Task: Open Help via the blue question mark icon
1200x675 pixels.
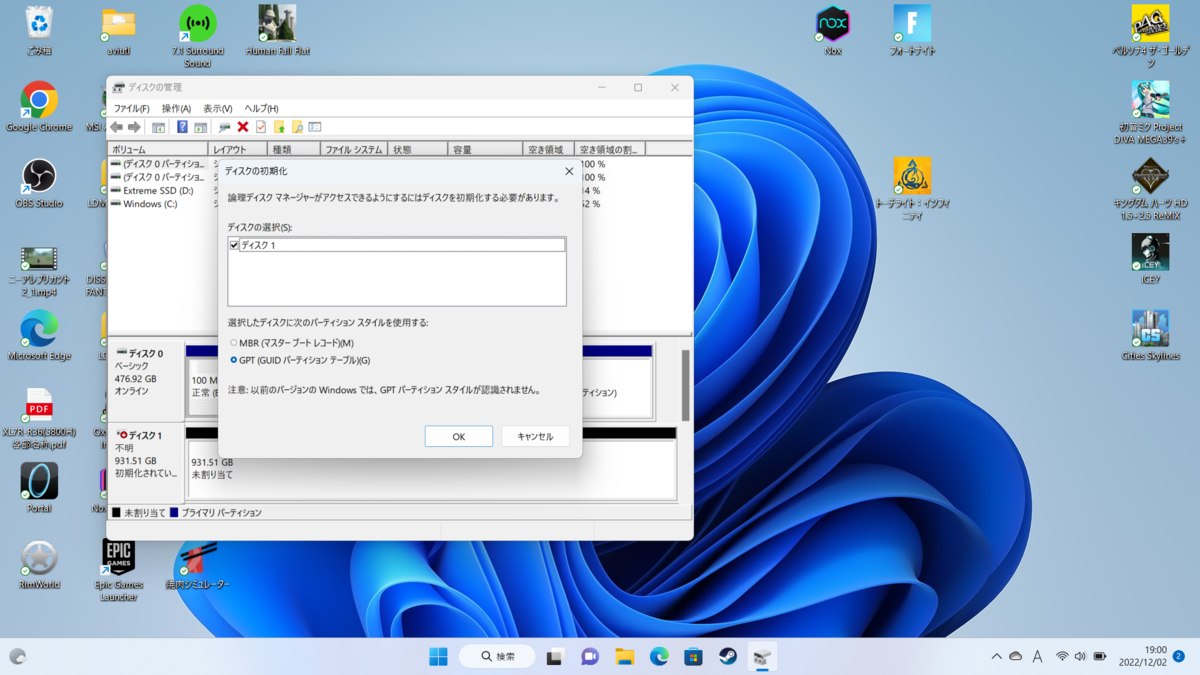Action: [182, 127]
